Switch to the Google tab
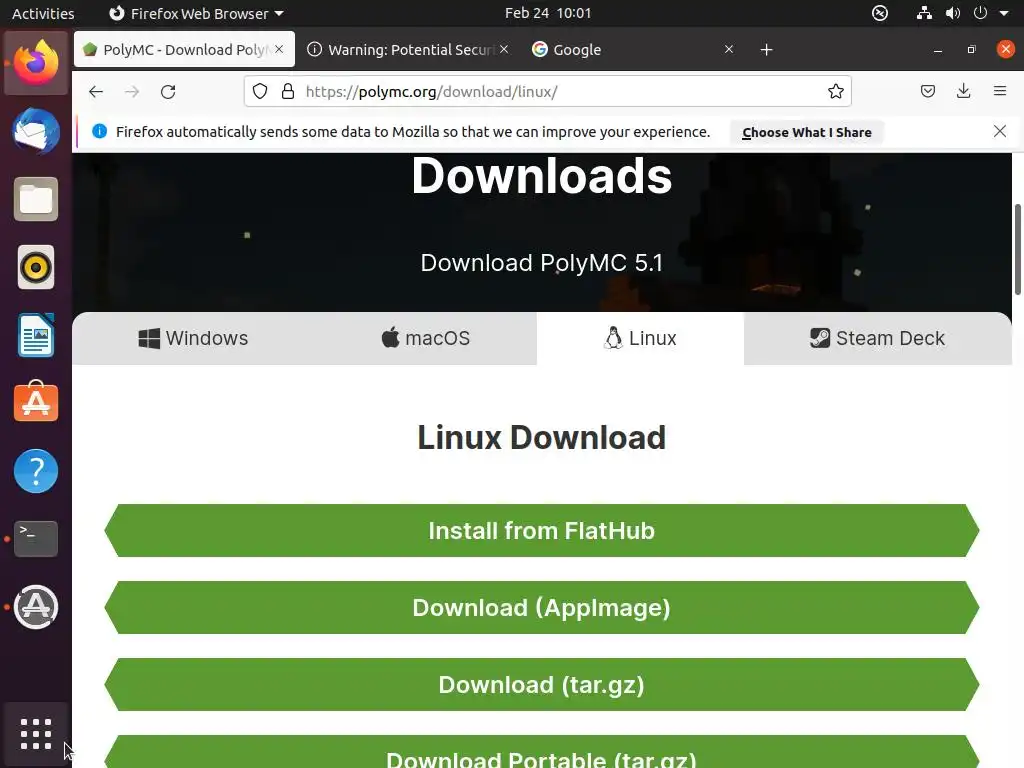 click(633, 50)
